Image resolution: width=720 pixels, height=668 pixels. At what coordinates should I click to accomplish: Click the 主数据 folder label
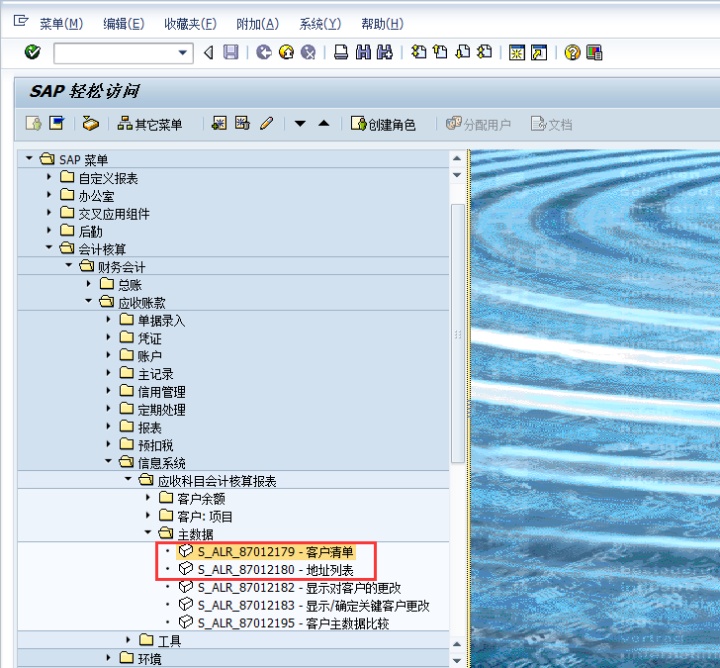[195, 534]
